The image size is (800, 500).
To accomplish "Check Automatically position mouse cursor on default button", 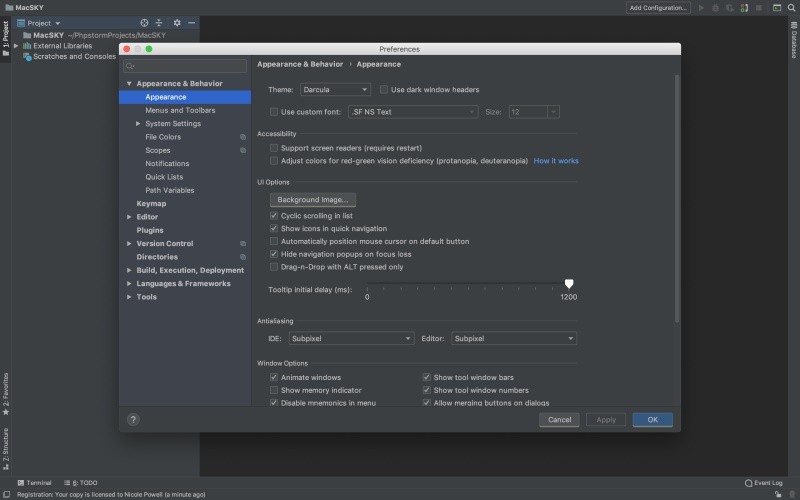I will click(x=274, y=241).
